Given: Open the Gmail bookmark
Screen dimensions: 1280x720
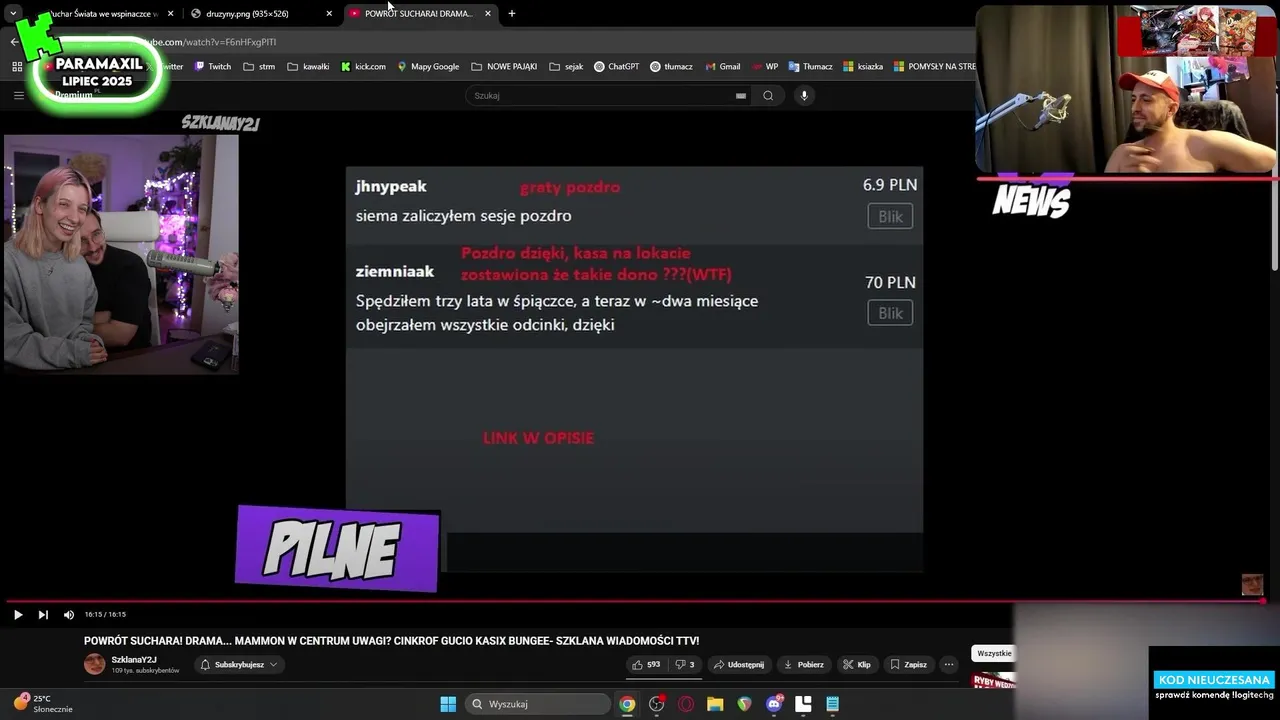Looking at the screenshot, I should point(722,67).
